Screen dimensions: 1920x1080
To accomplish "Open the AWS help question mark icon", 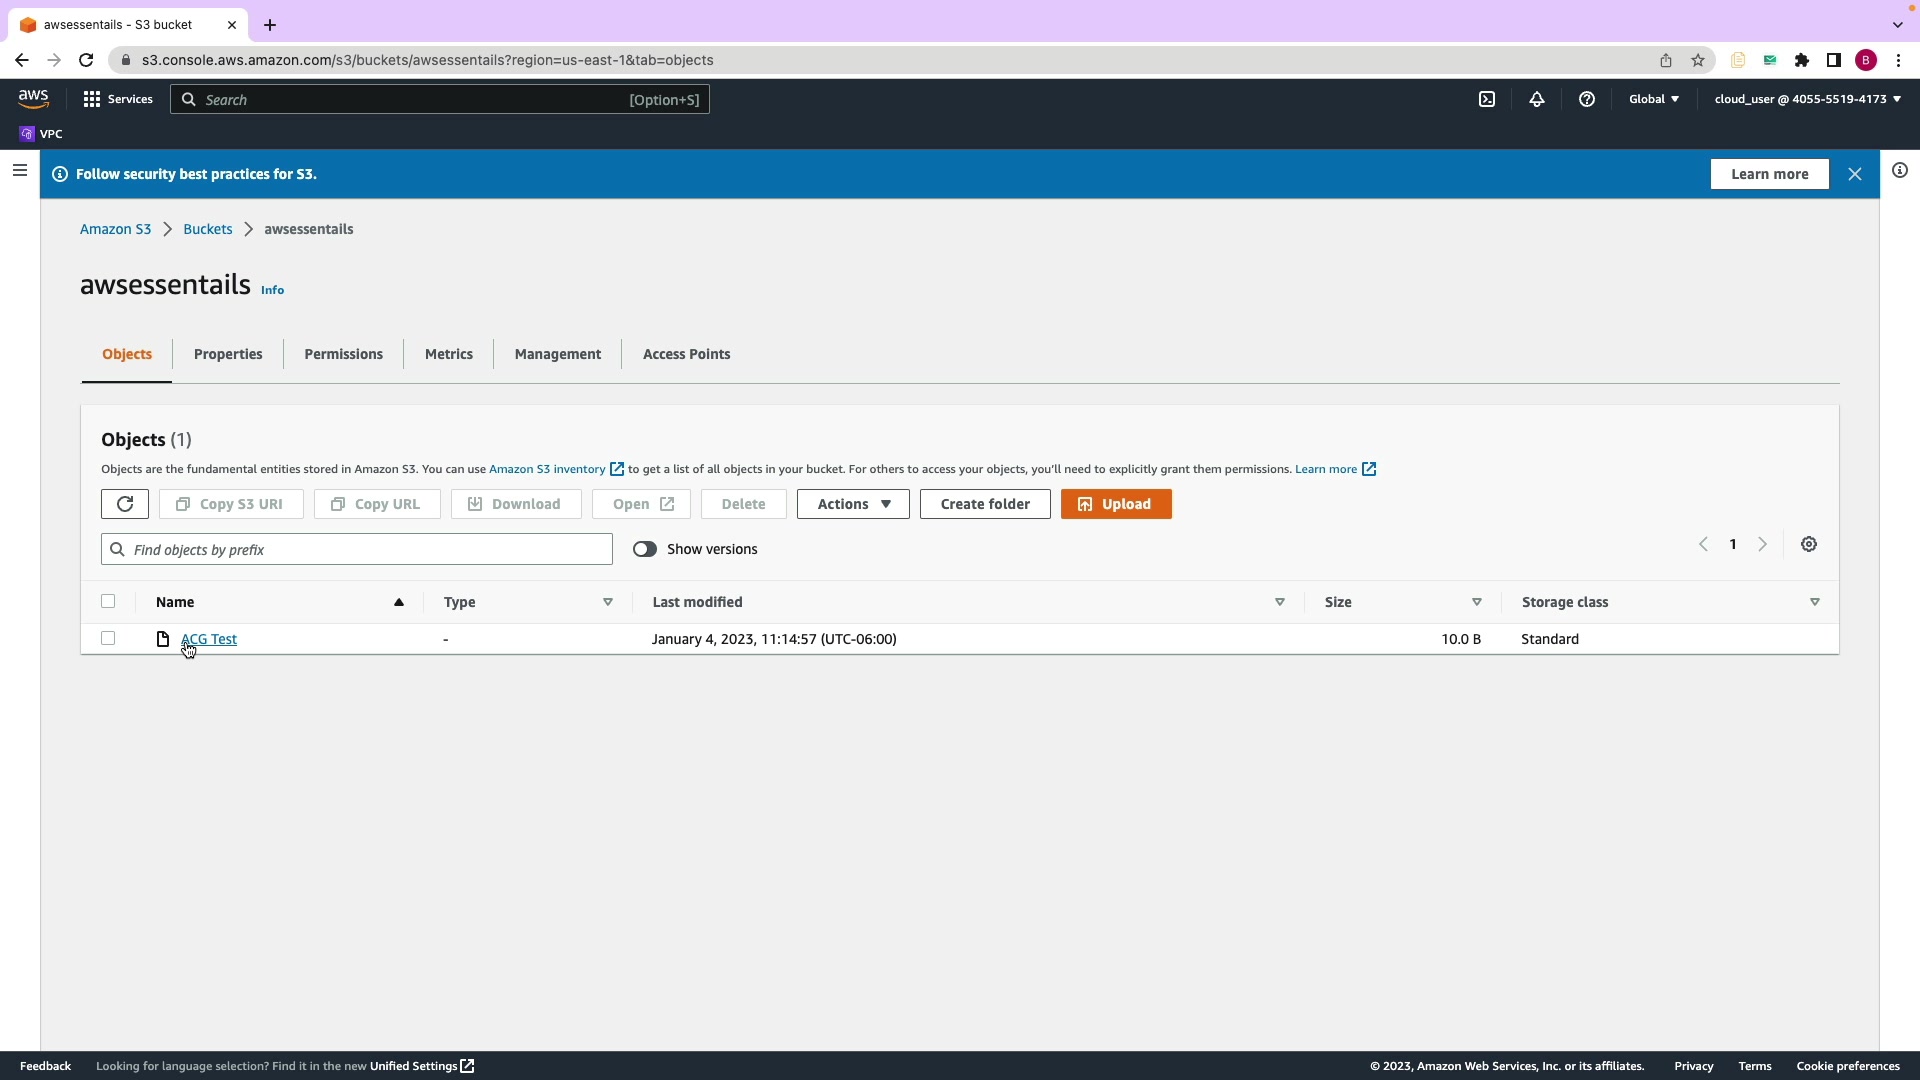I will point(1587,99).
